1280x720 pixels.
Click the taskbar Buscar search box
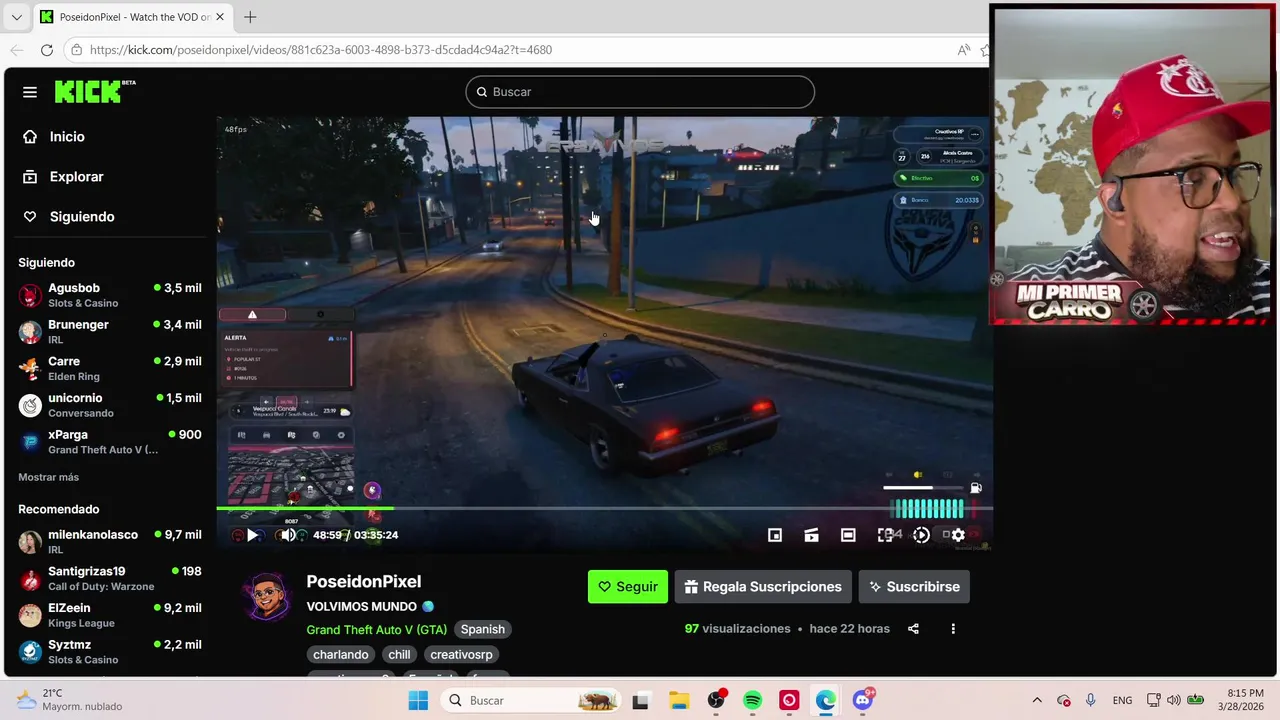(x=531, y=701)
